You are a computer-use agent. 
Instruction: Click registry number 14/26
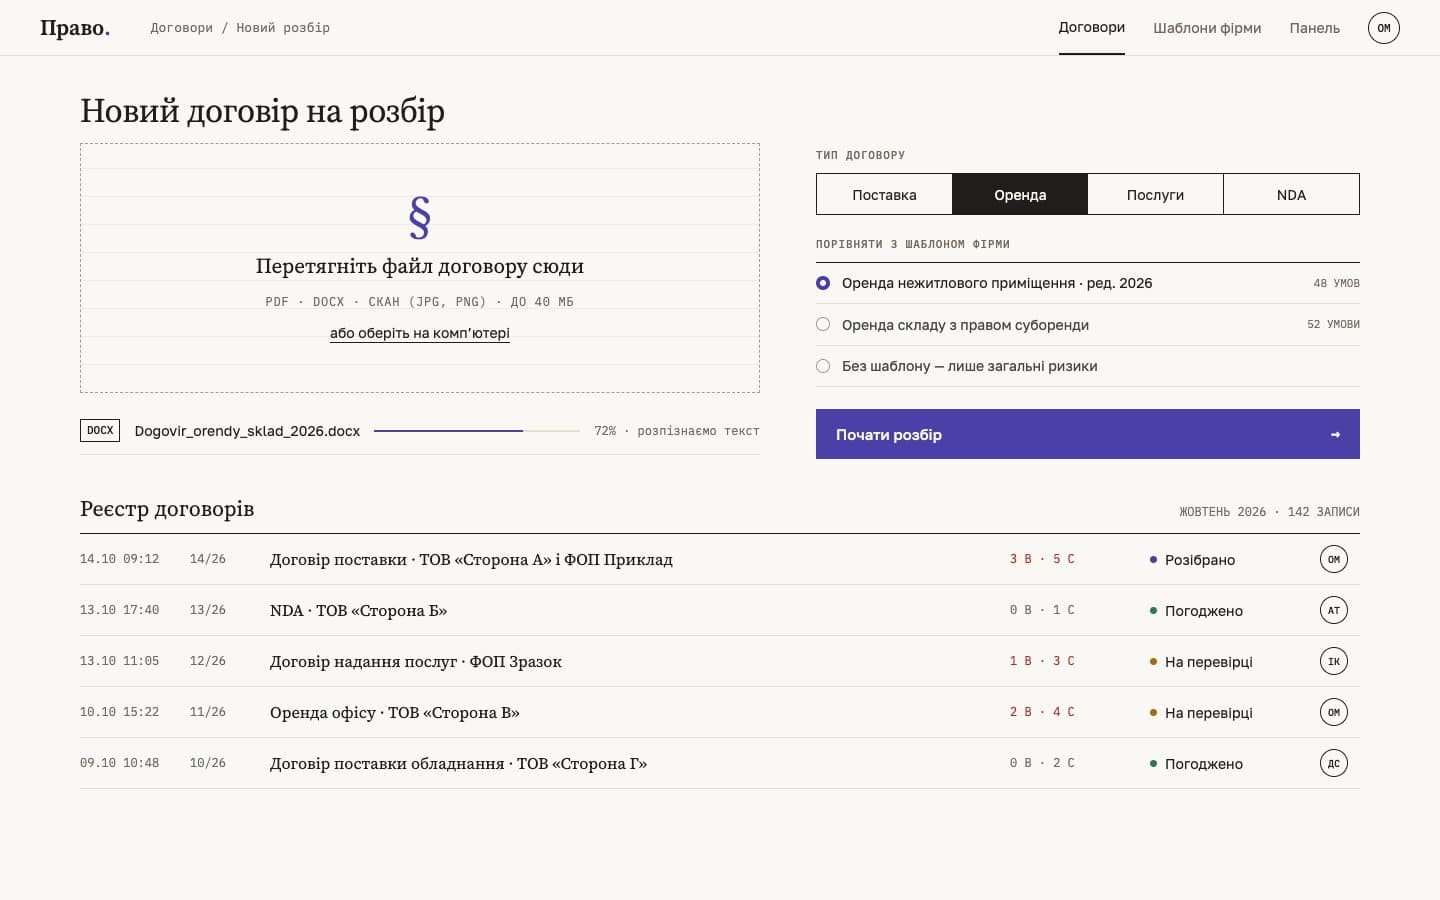click(208, 559)
